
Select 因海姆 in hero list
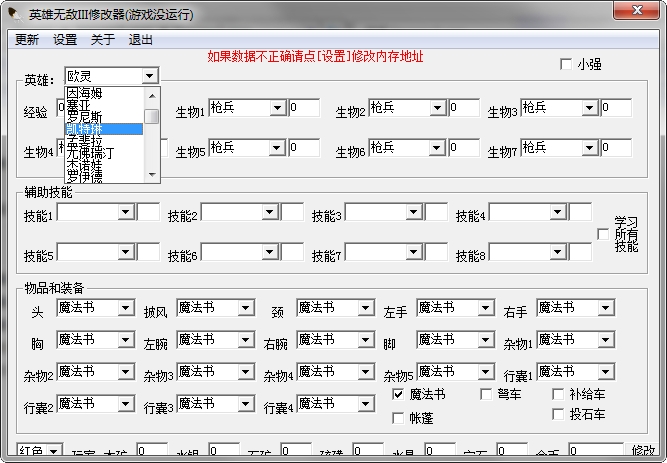click(x=104, y=93)
